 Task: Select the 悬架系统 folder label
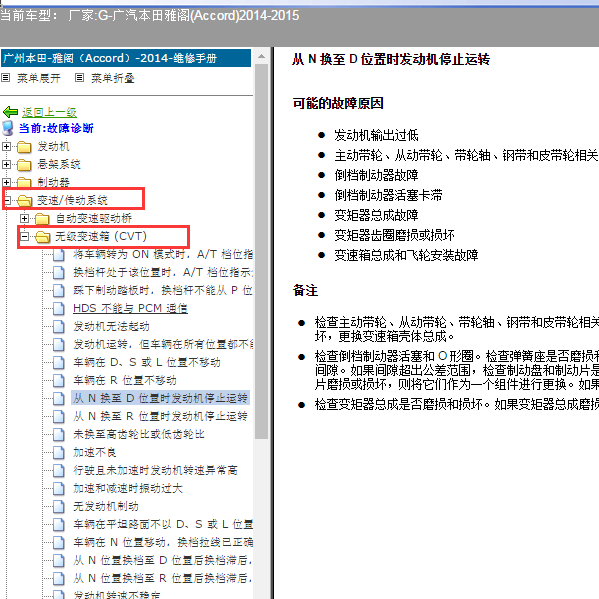point(59,164)
